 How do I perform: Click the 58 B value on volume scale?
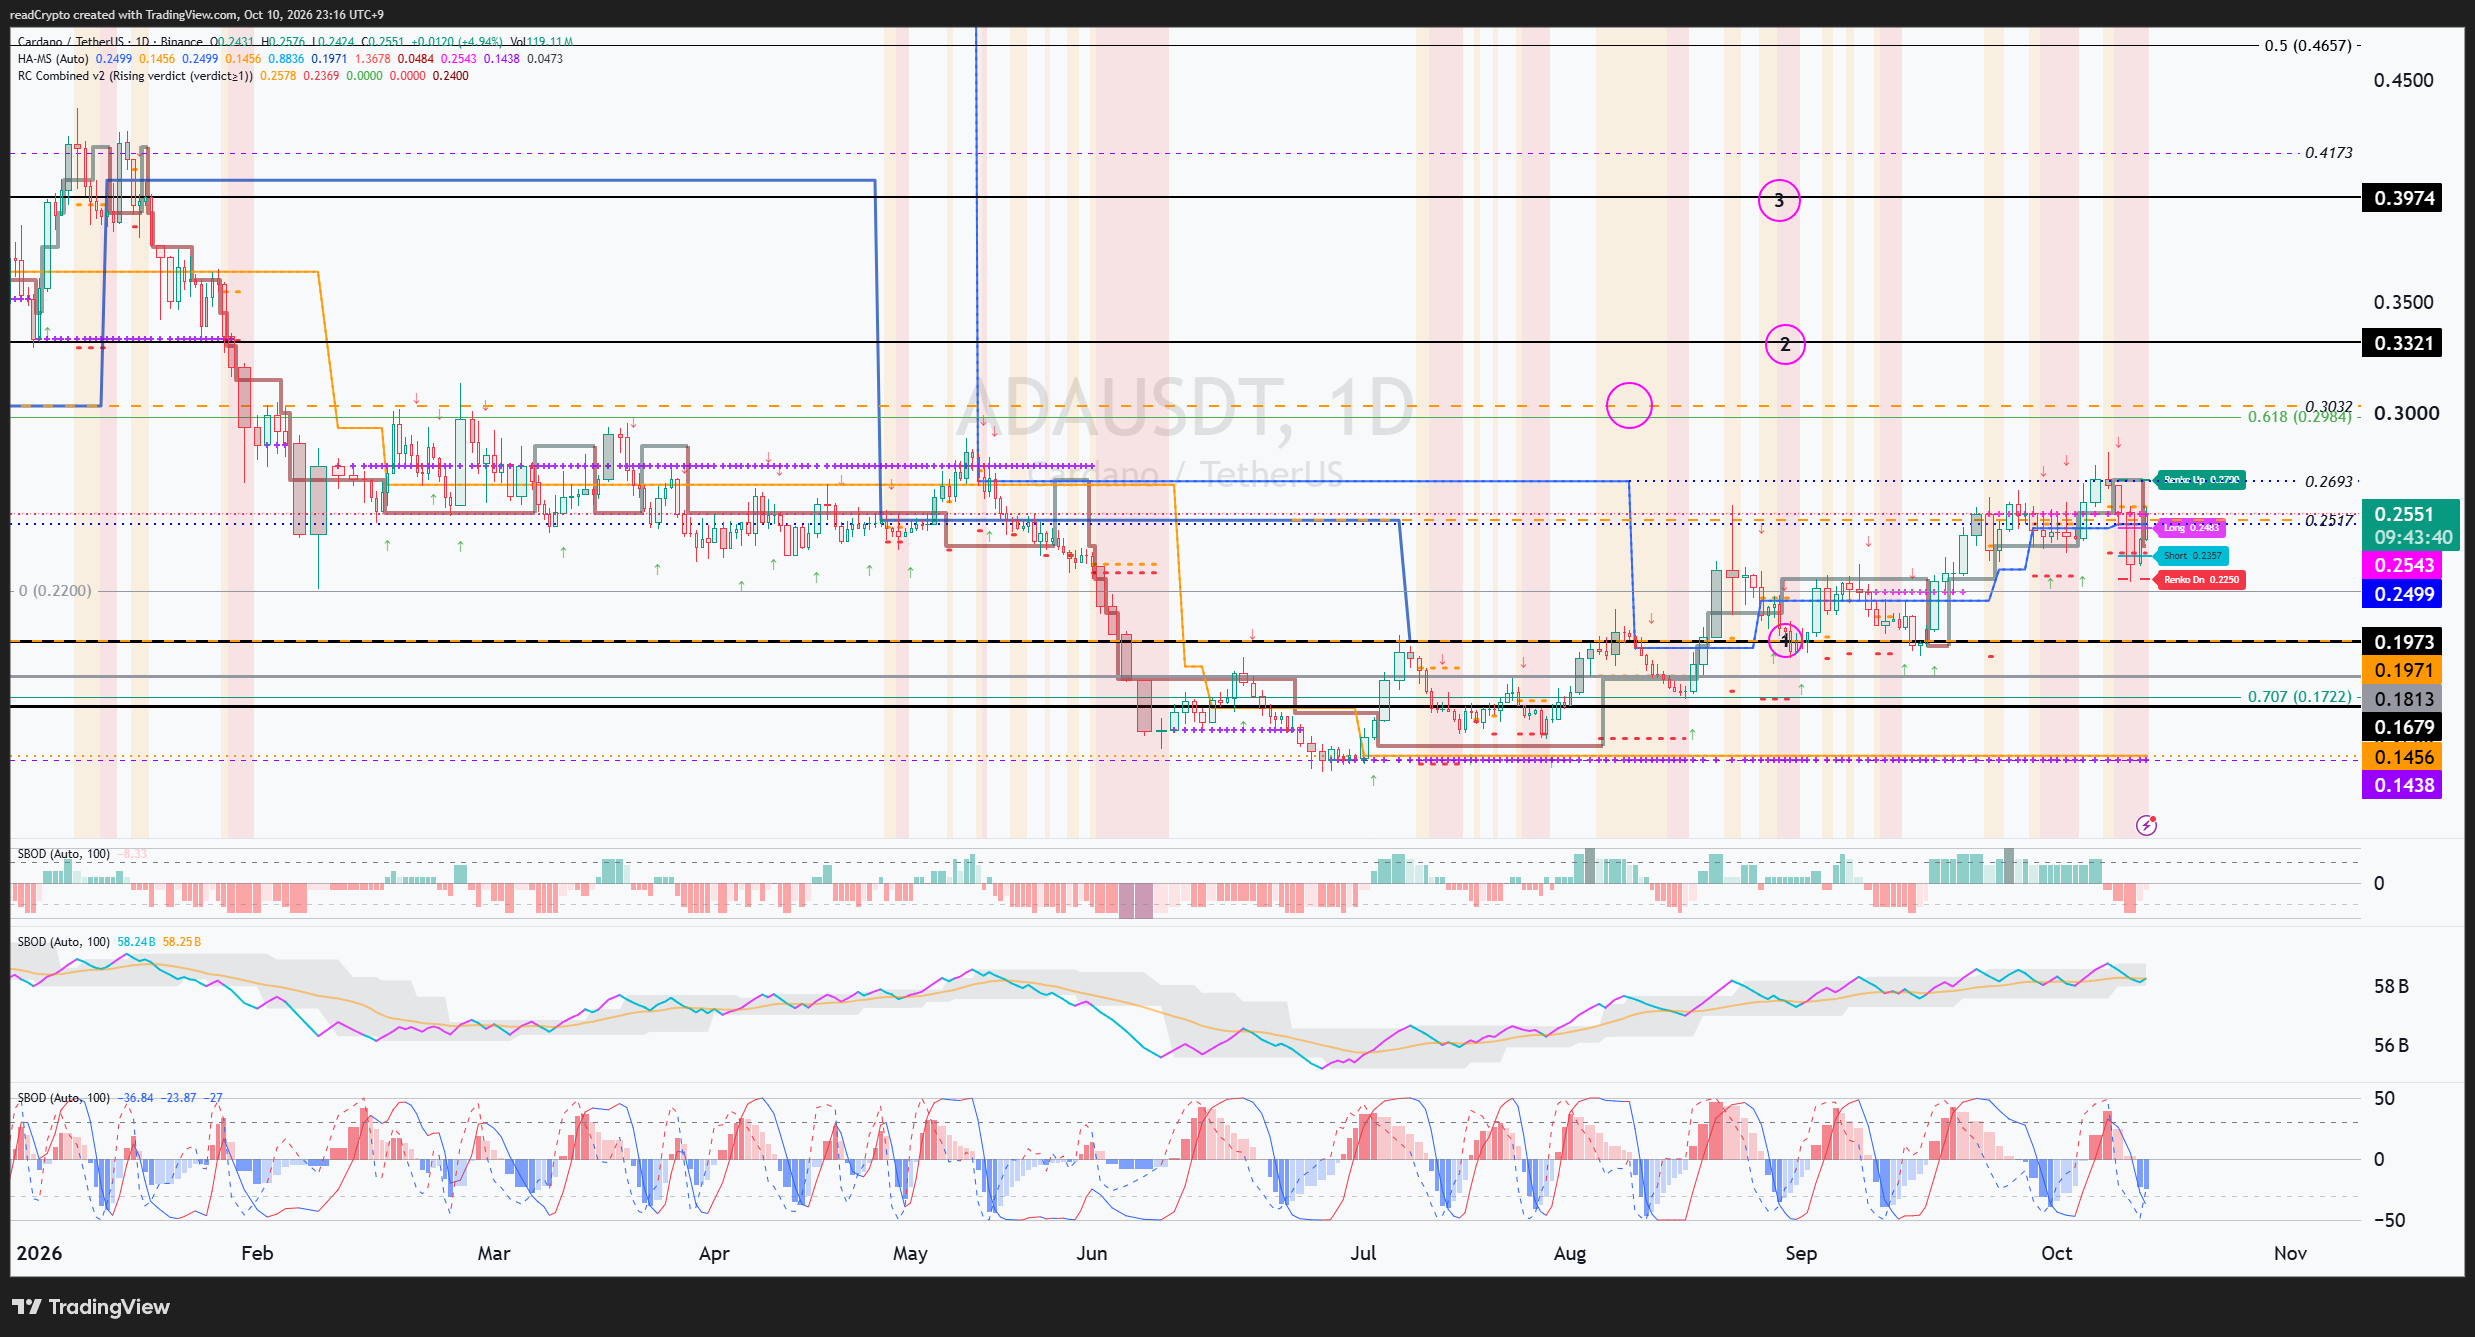(2391, 987)
